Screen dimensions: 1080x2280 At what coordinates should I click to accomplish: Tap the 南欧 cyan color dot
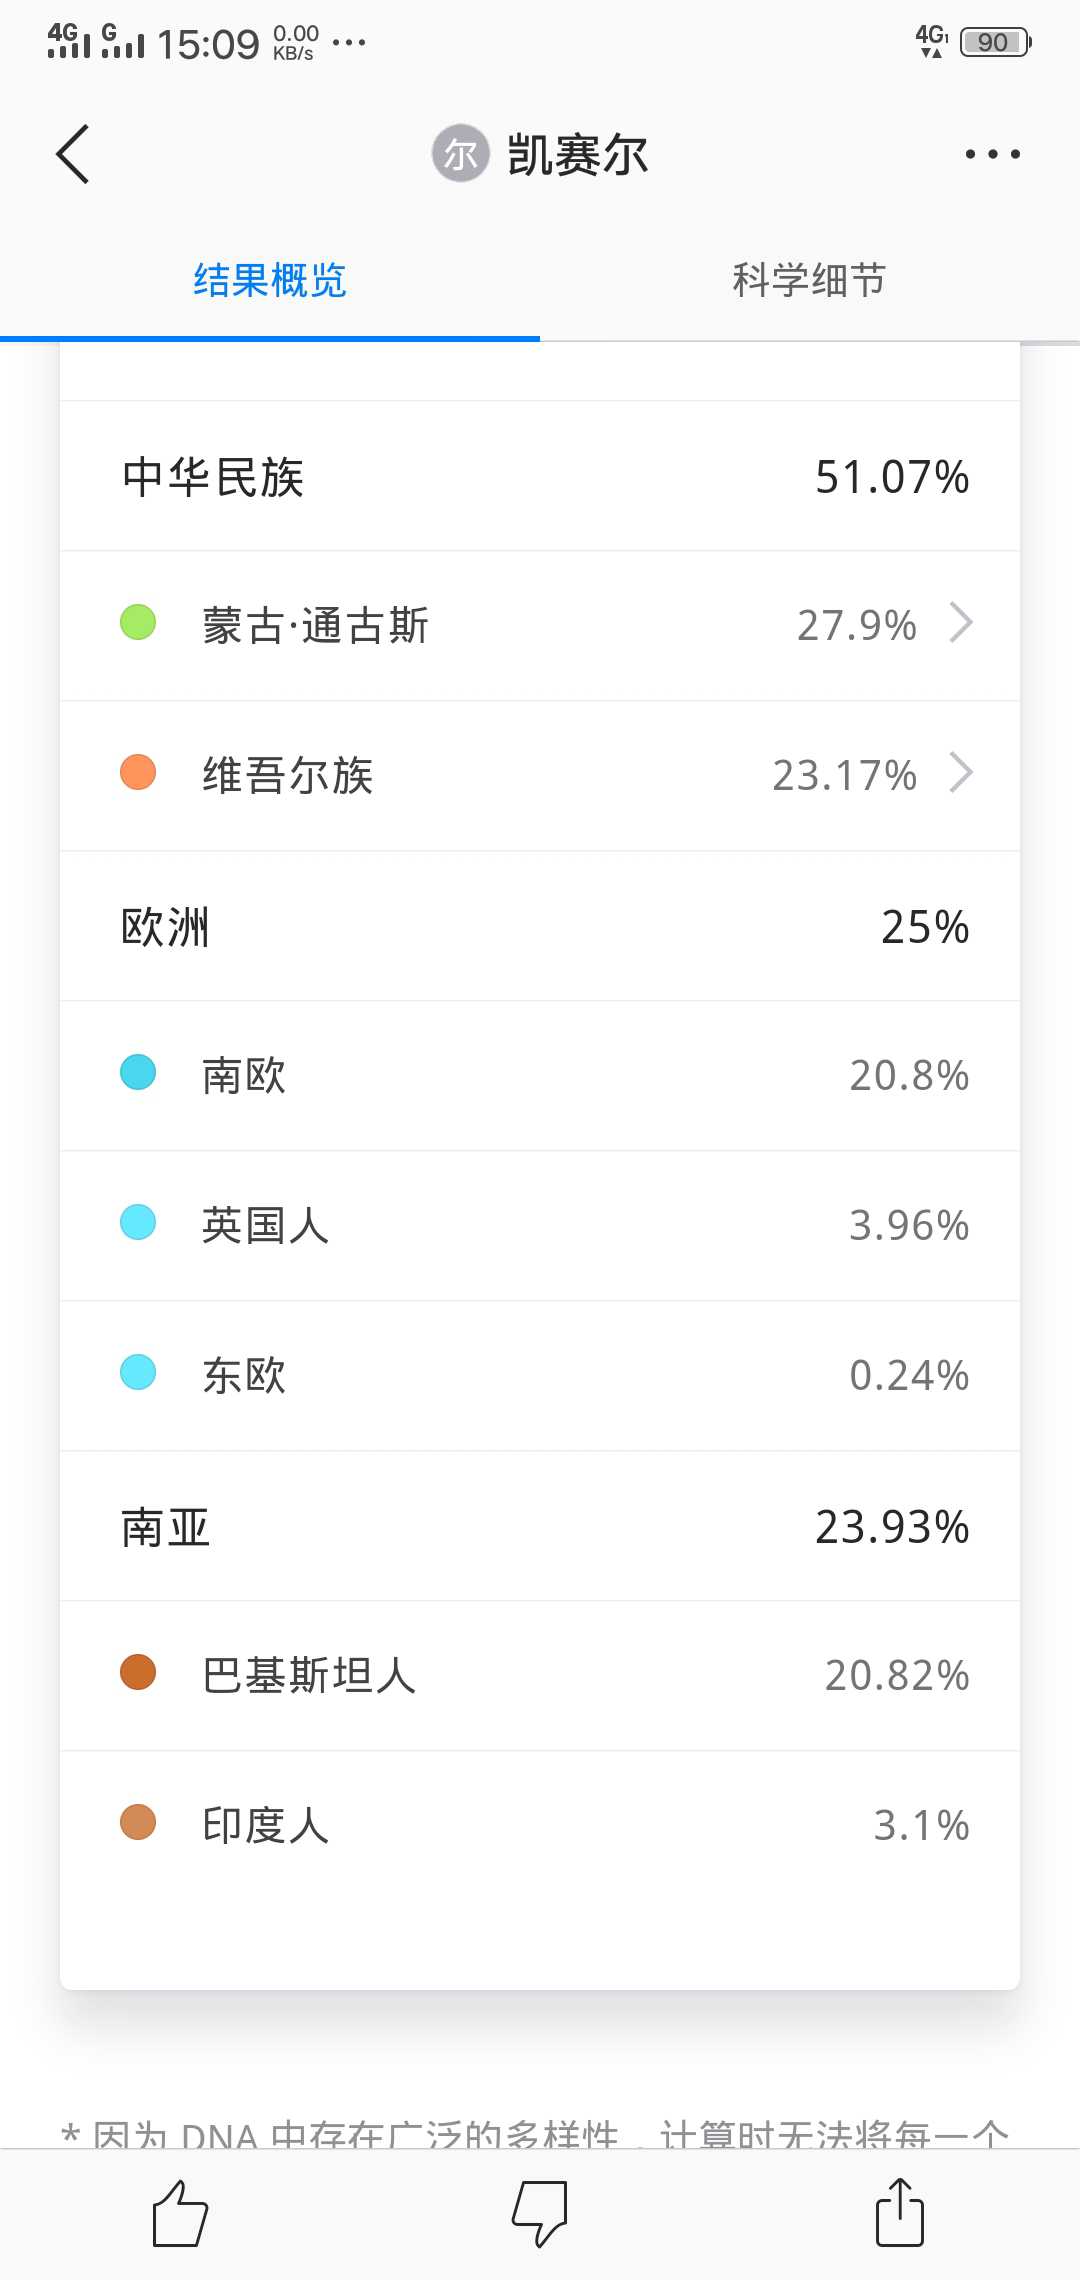click(138, 1072)
